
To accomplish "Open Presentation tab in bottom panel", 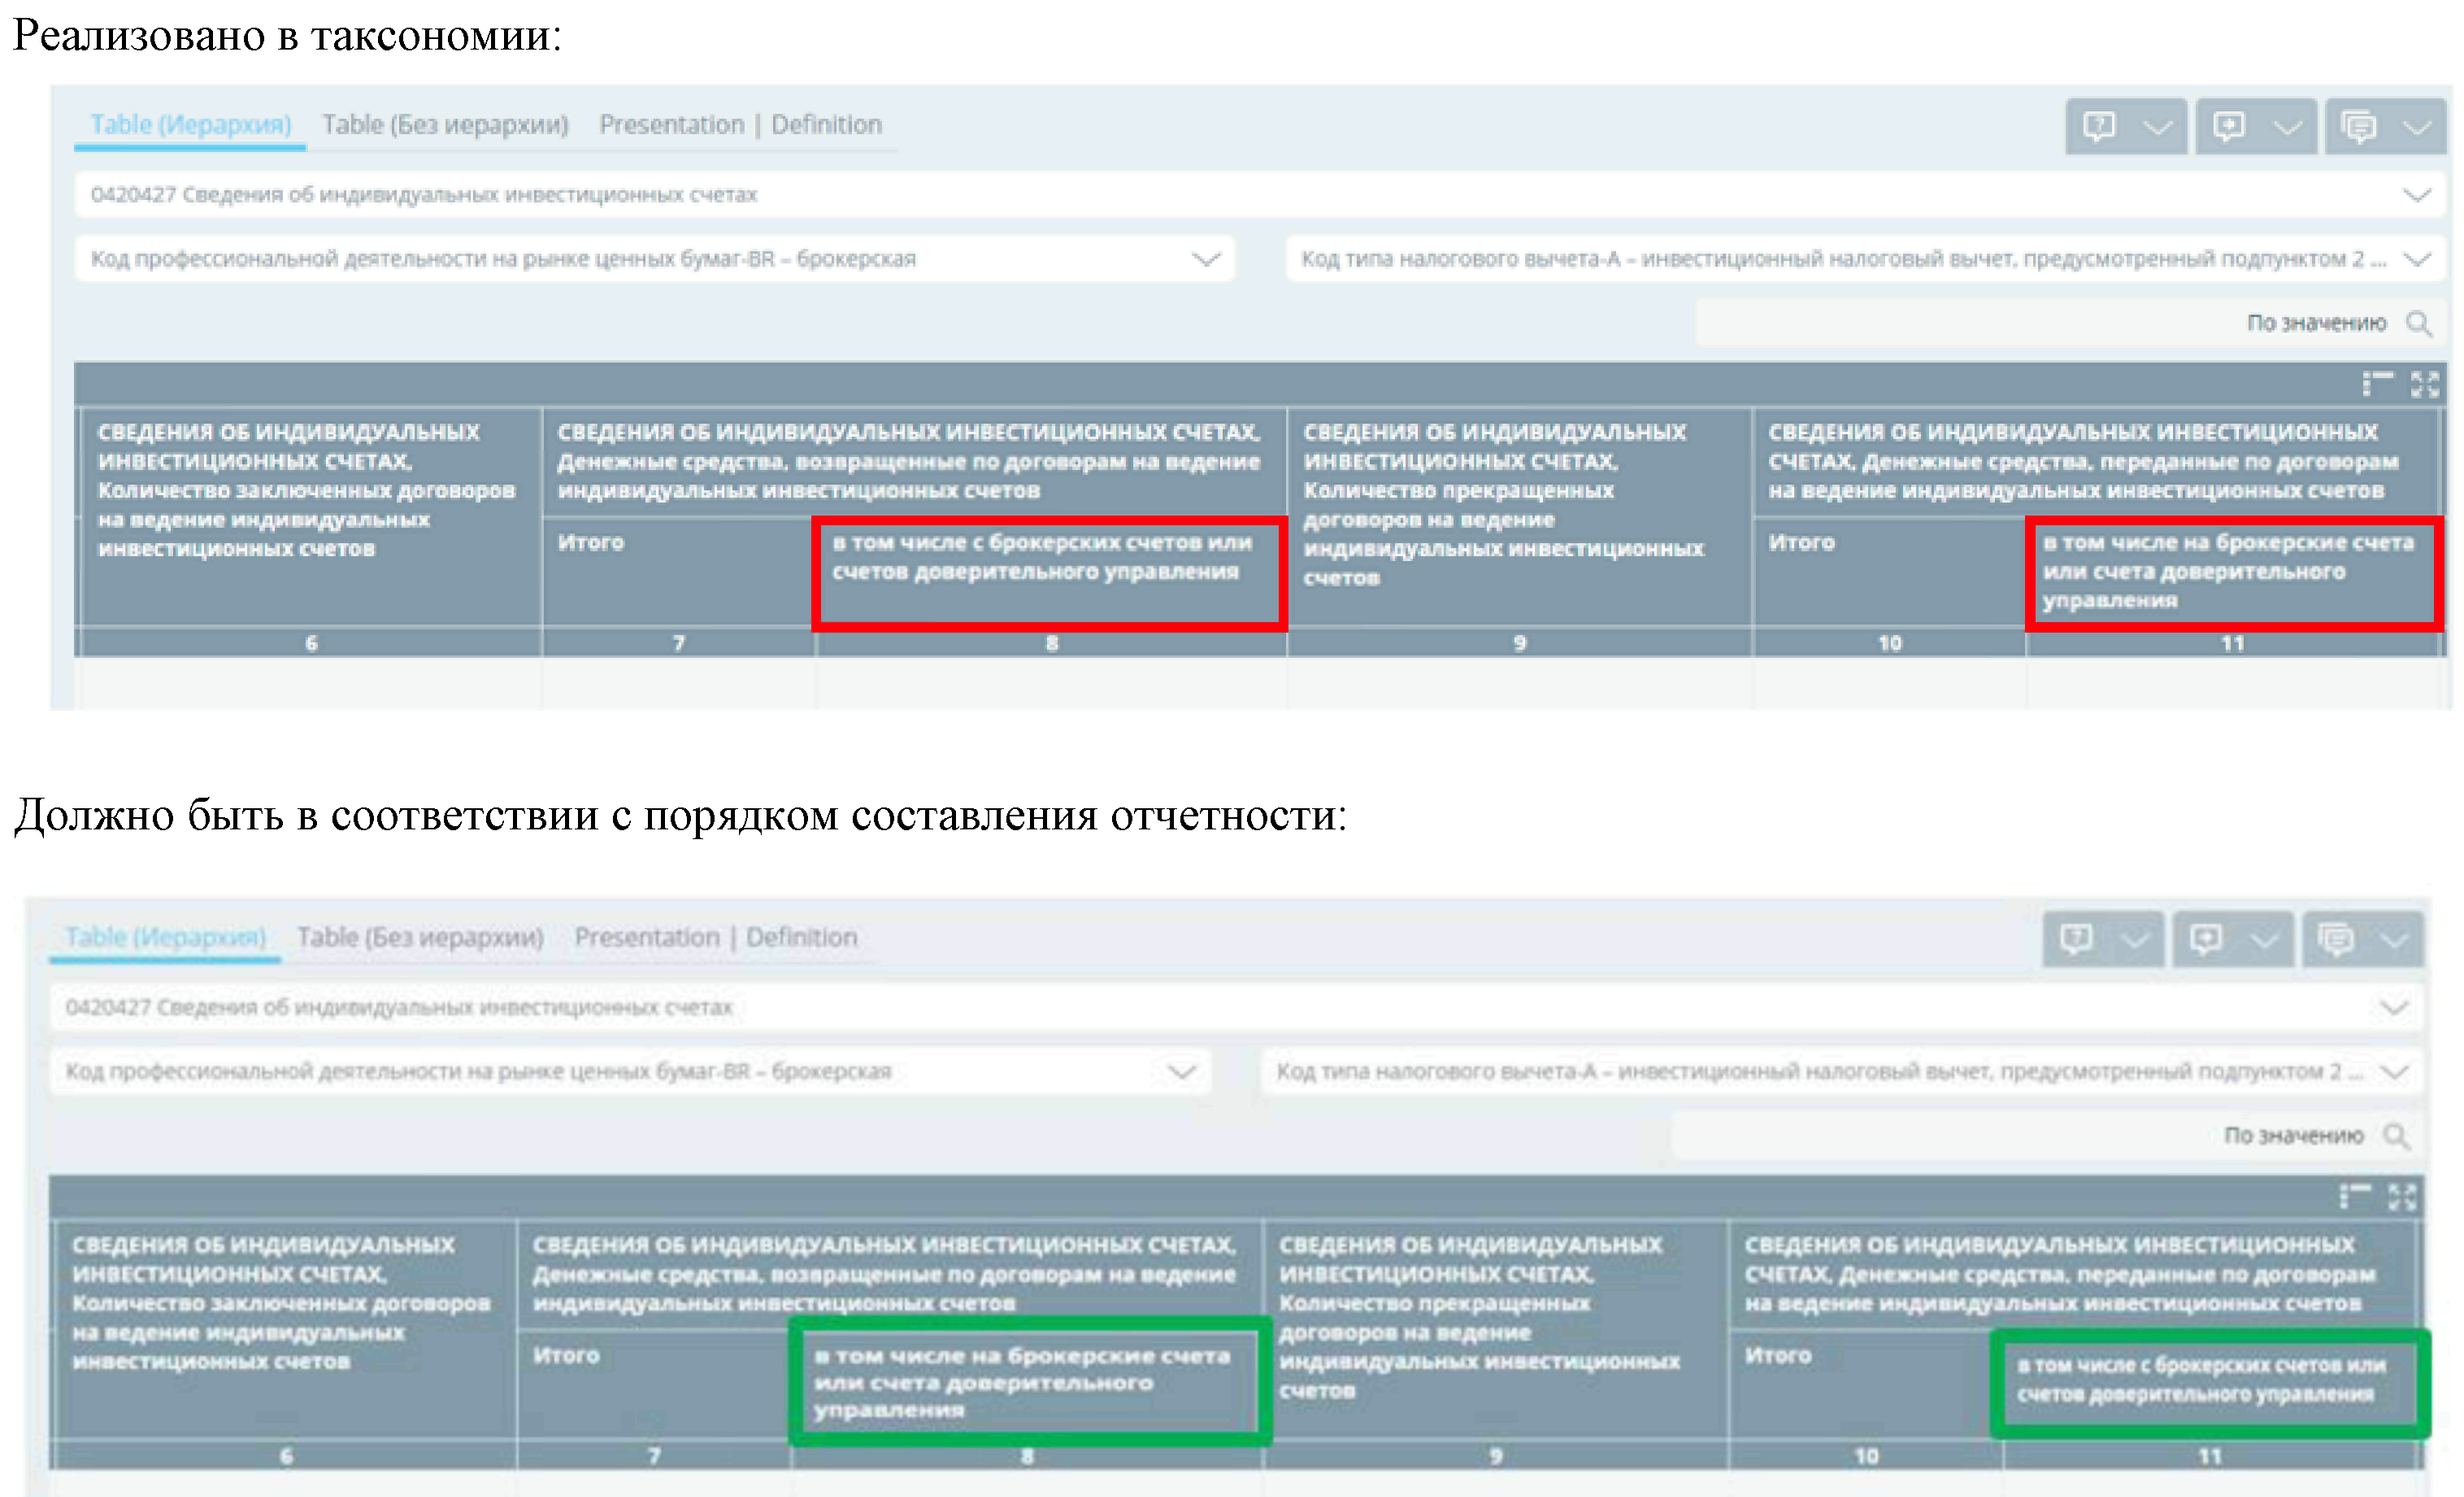I will [x=647, y=937].
